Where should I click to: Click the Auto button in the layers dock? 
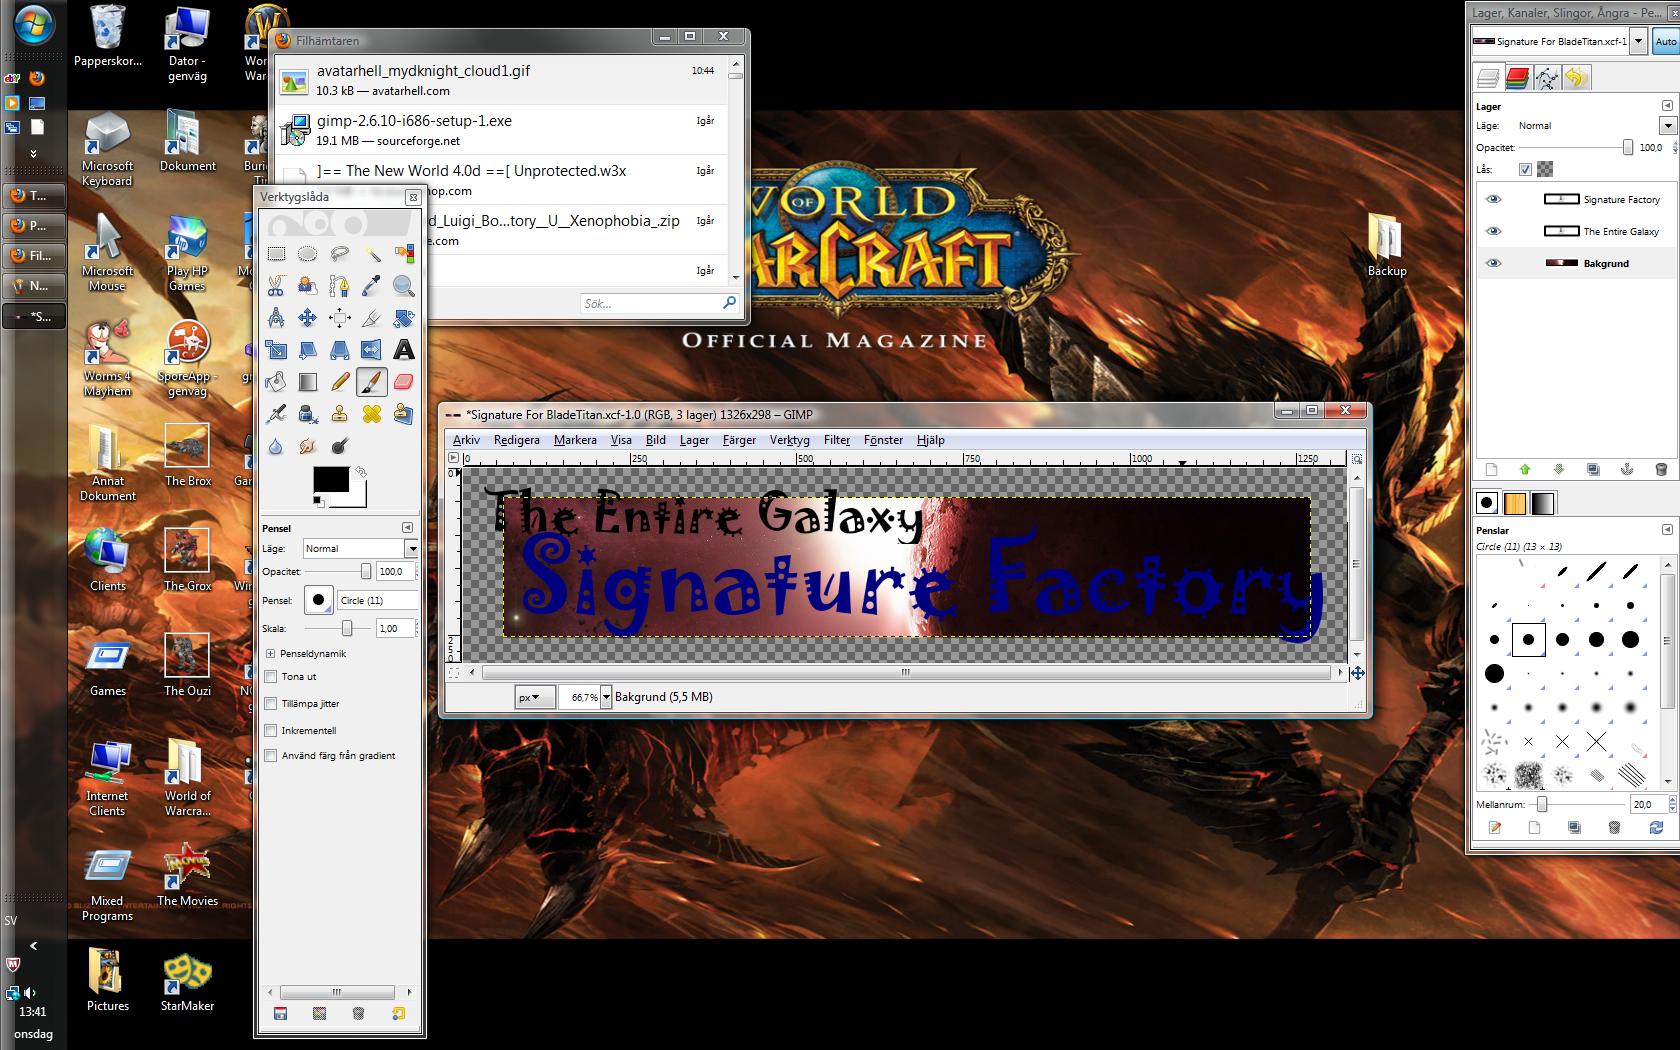point(1666,41)
